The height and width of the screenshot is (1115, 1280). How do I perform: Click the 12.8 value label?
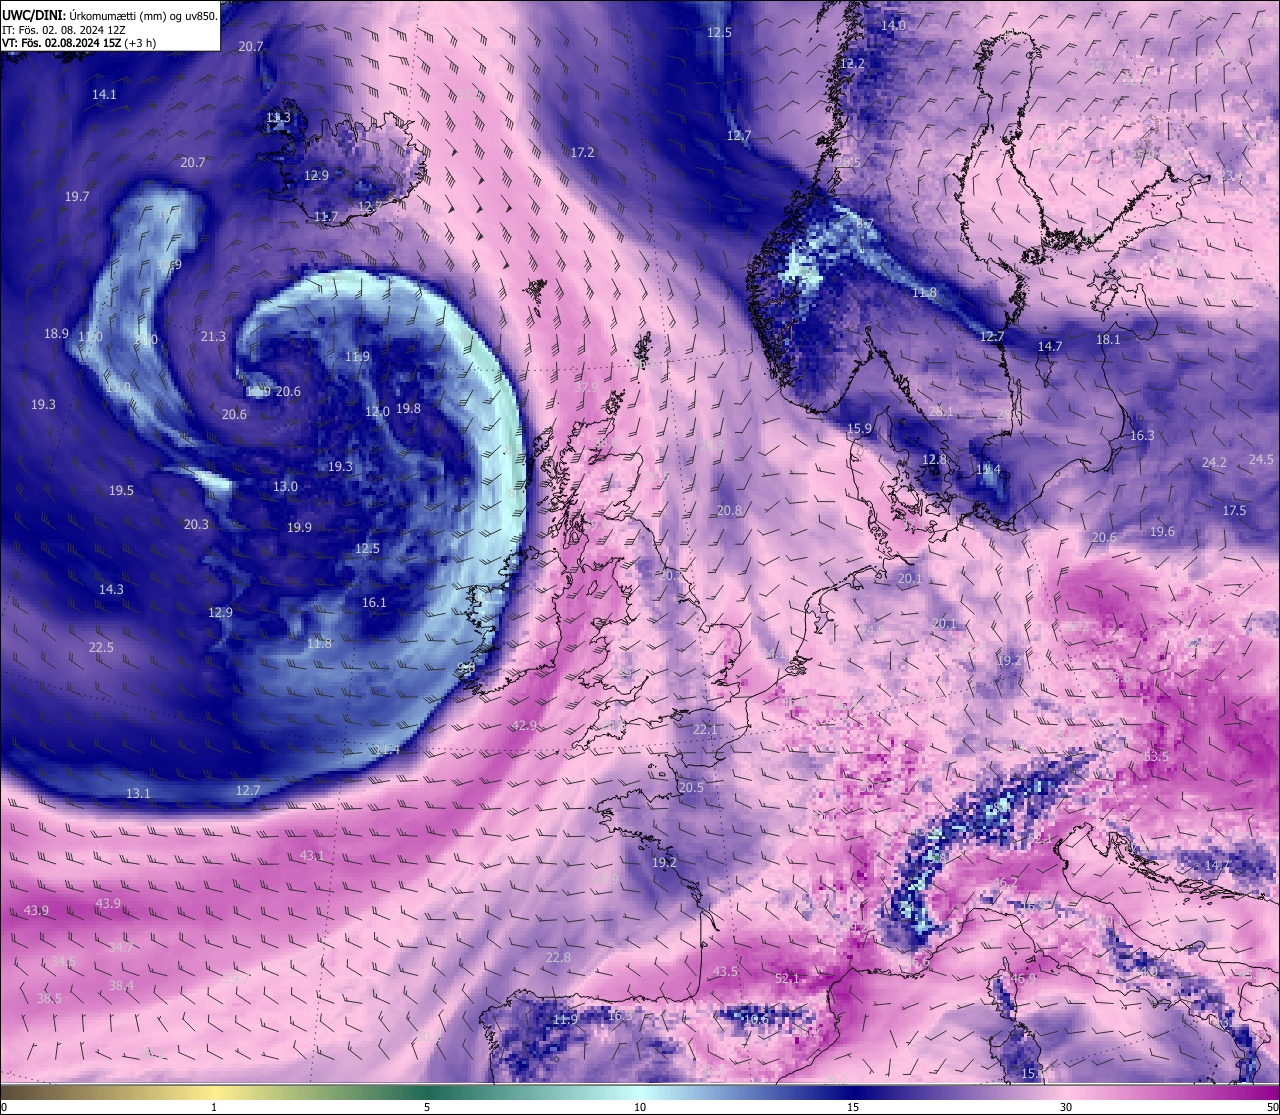click(934, 460)
